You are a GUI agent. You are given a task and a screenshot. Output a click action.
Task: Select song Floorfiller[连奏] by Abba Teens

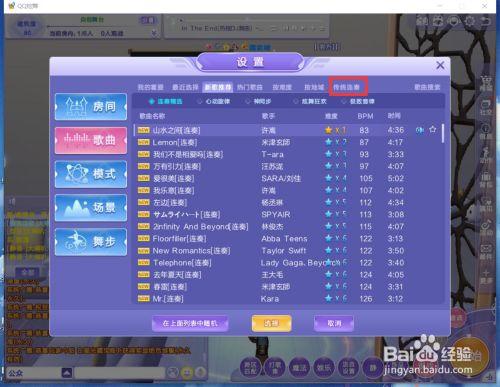[x=287, y=239]
